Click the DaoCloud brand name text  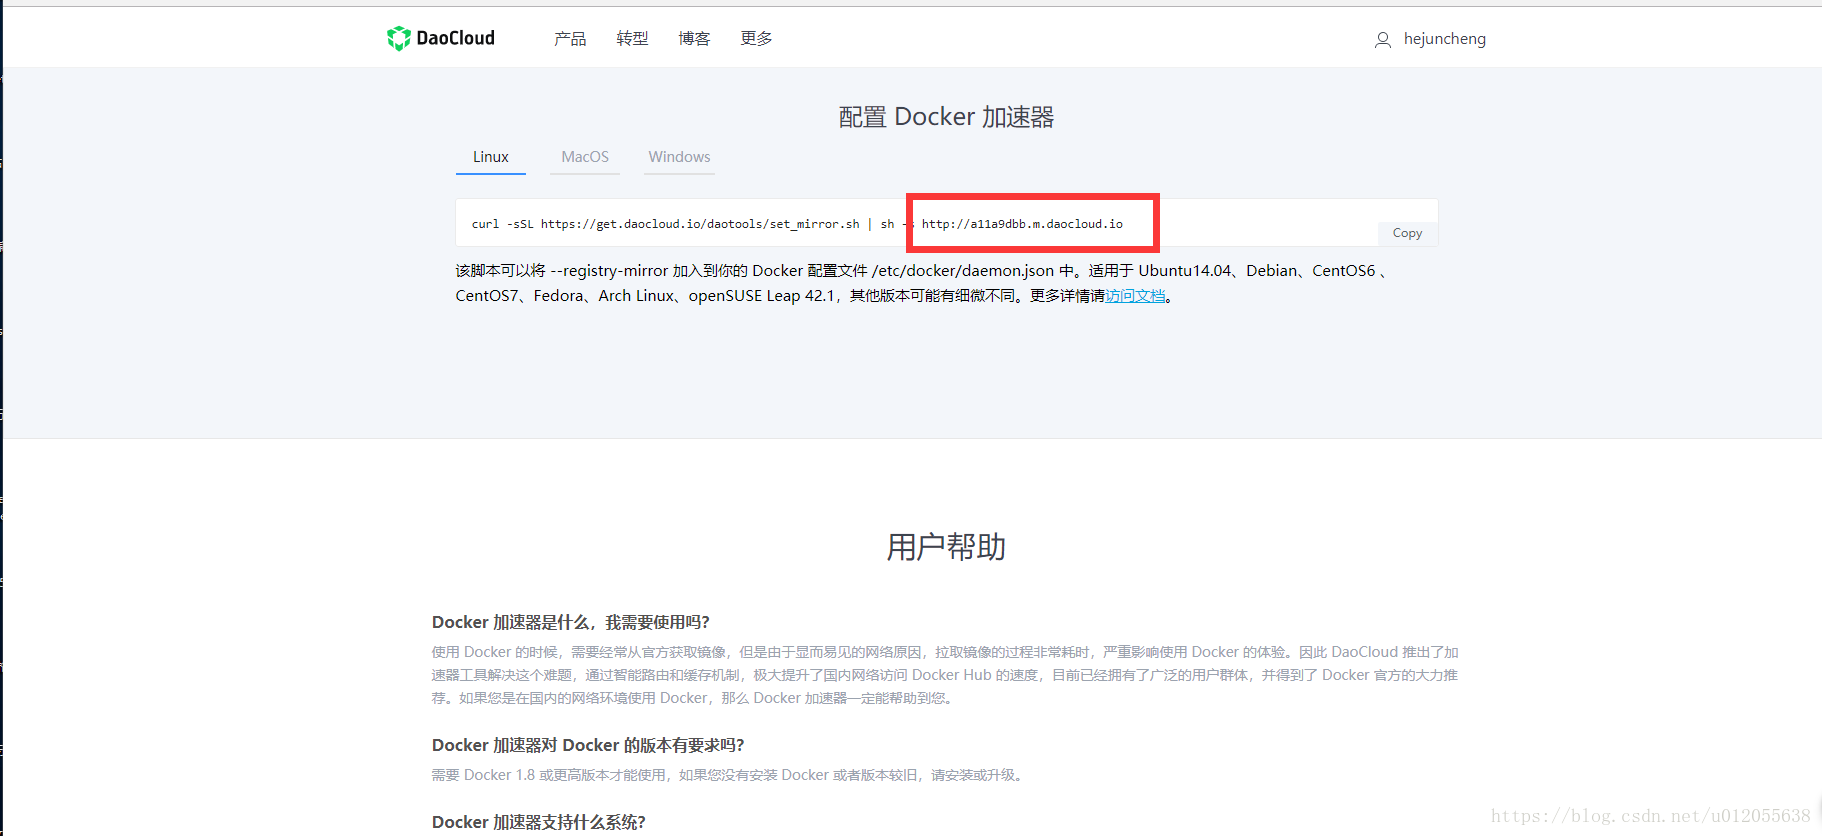(455, 38)
